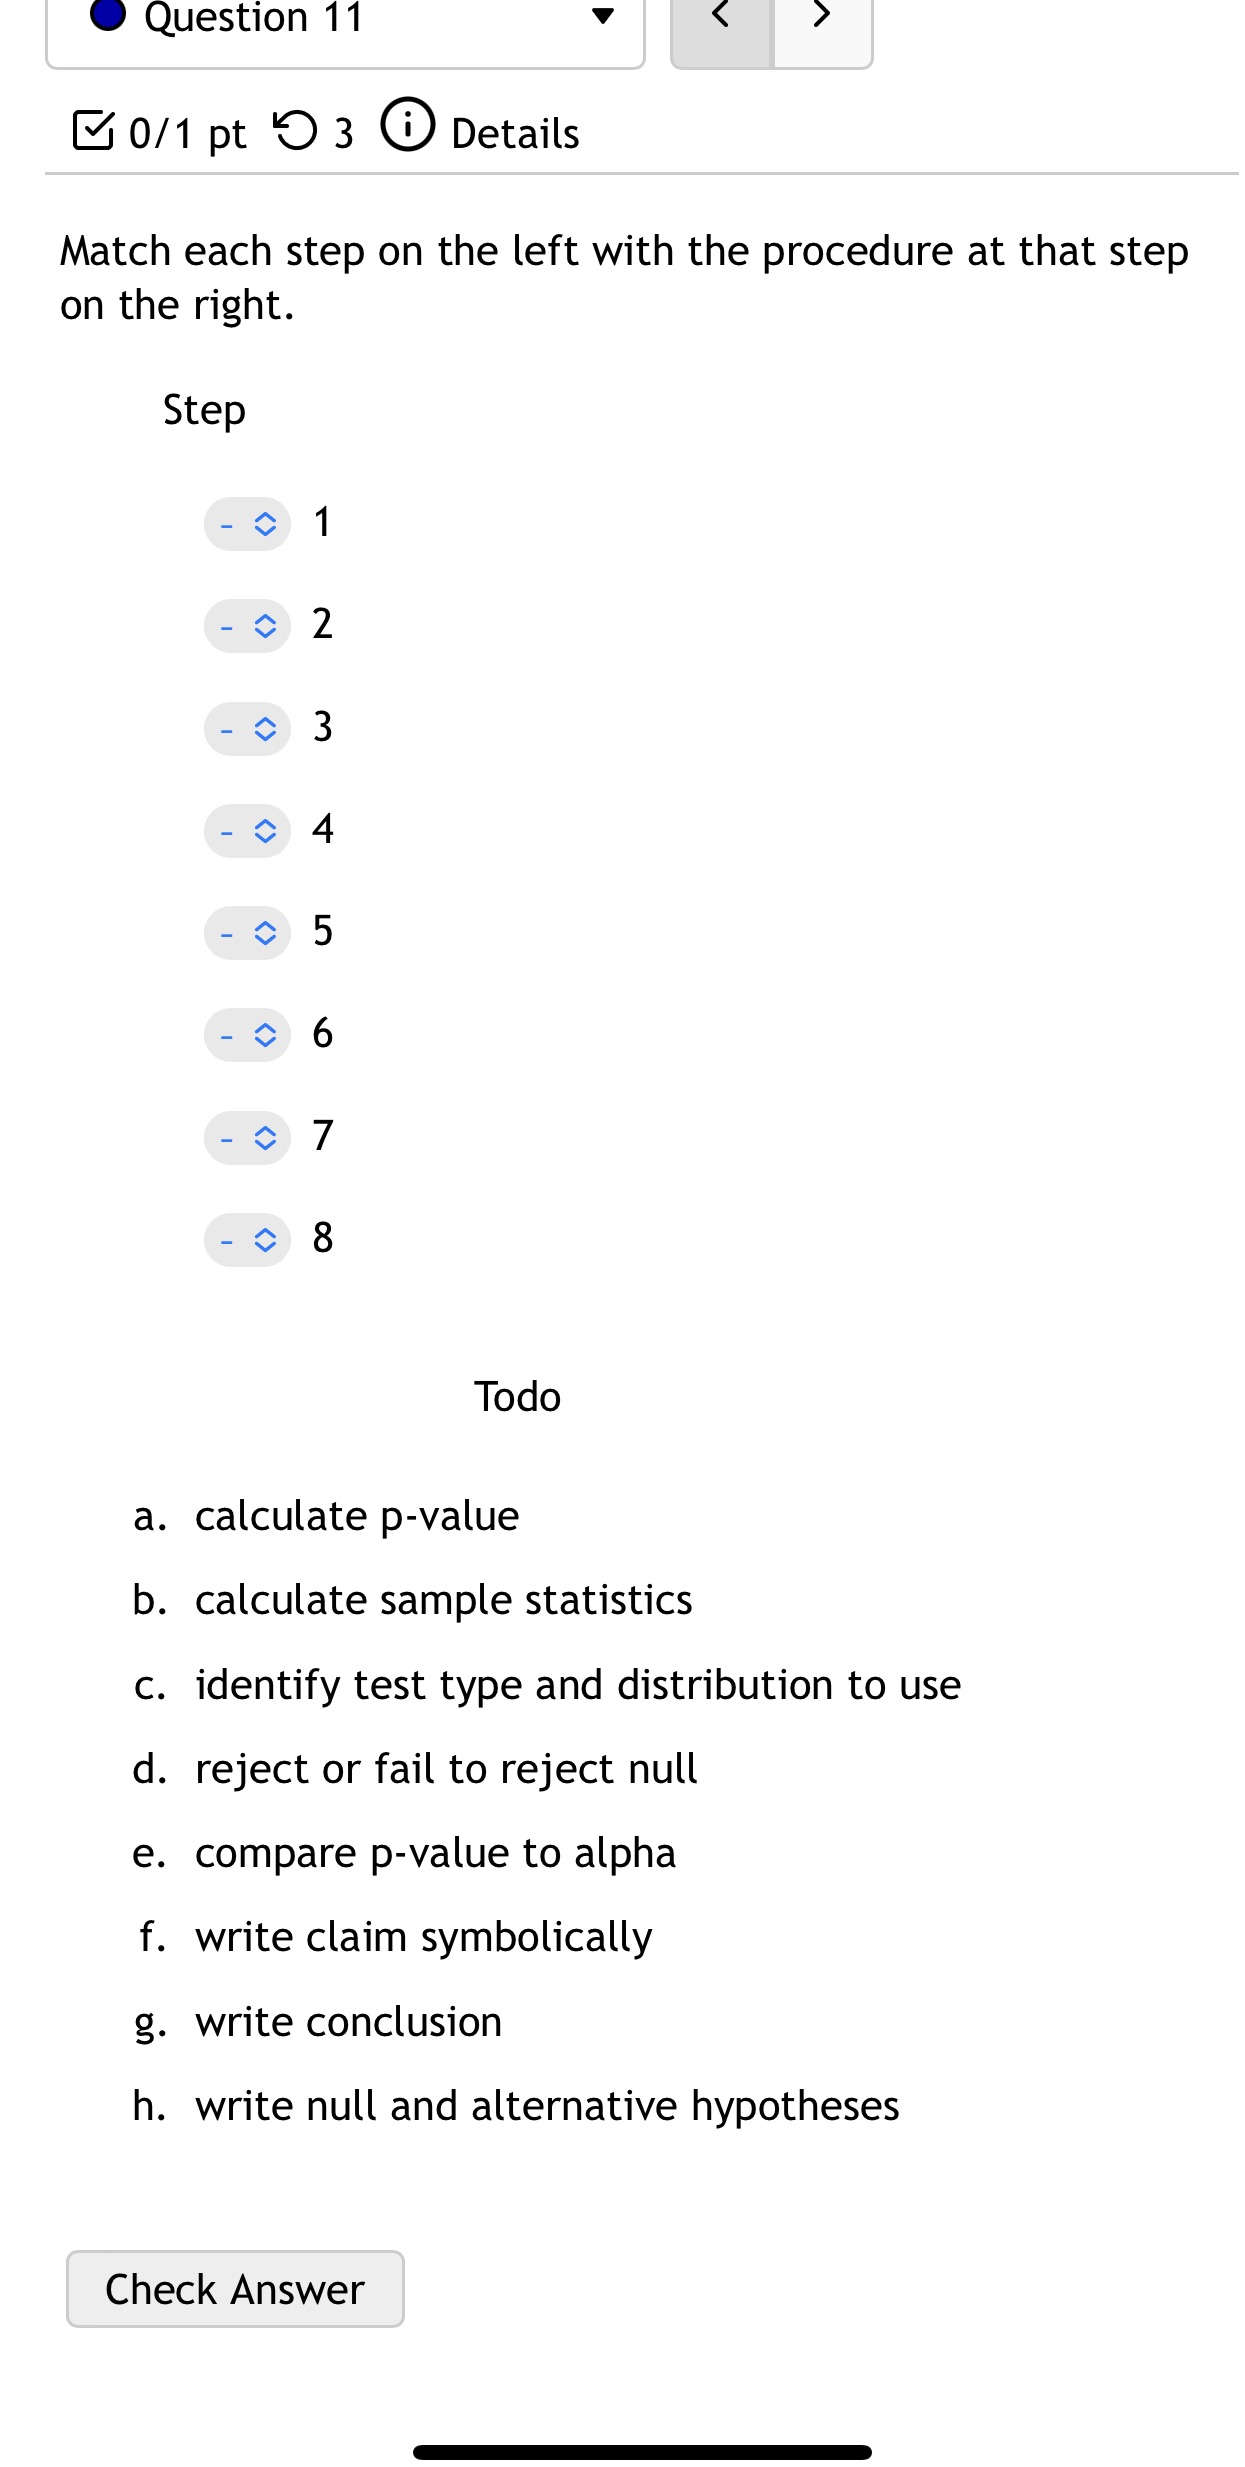Click the score checkbox icon beside 0/1 pt
This screenshot has height=2467, width=1245.
tap(93, 131)
